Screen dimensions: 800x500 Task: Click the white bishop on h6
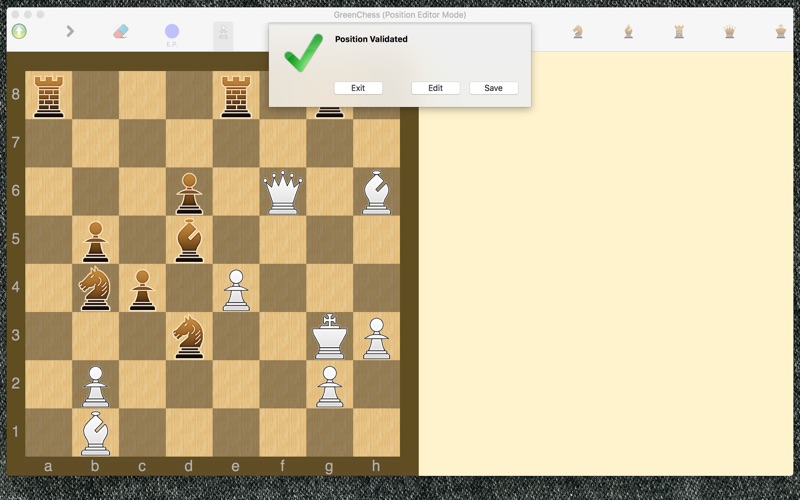click(x=377, y=192)
